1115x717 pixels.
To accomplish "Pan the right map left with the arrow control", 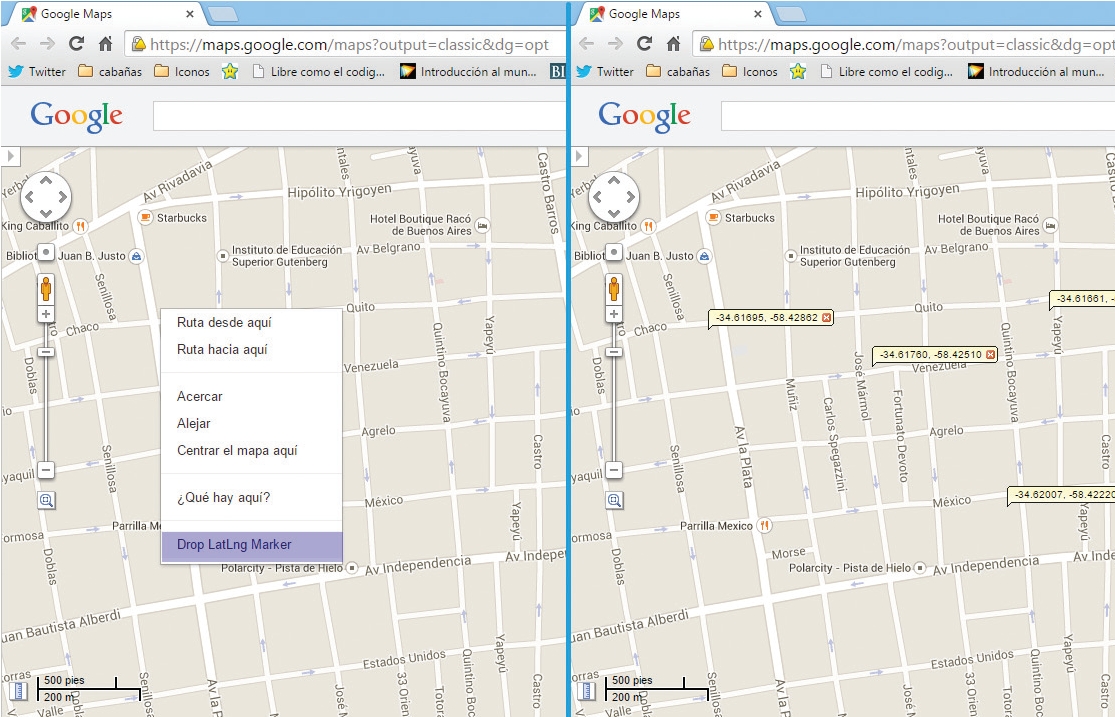I will coord(597,197).
